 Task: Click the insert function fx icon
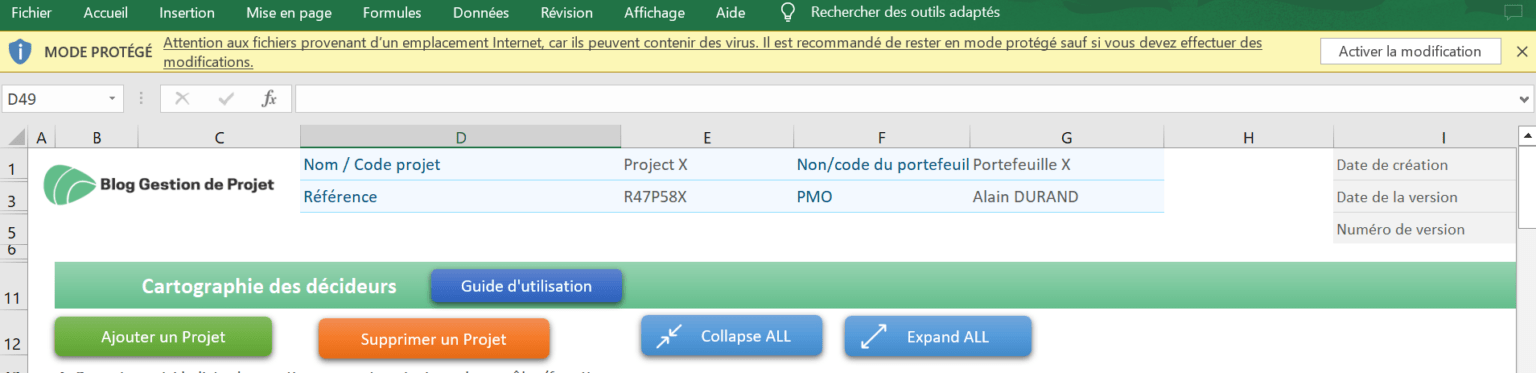[x=269, y=99]
